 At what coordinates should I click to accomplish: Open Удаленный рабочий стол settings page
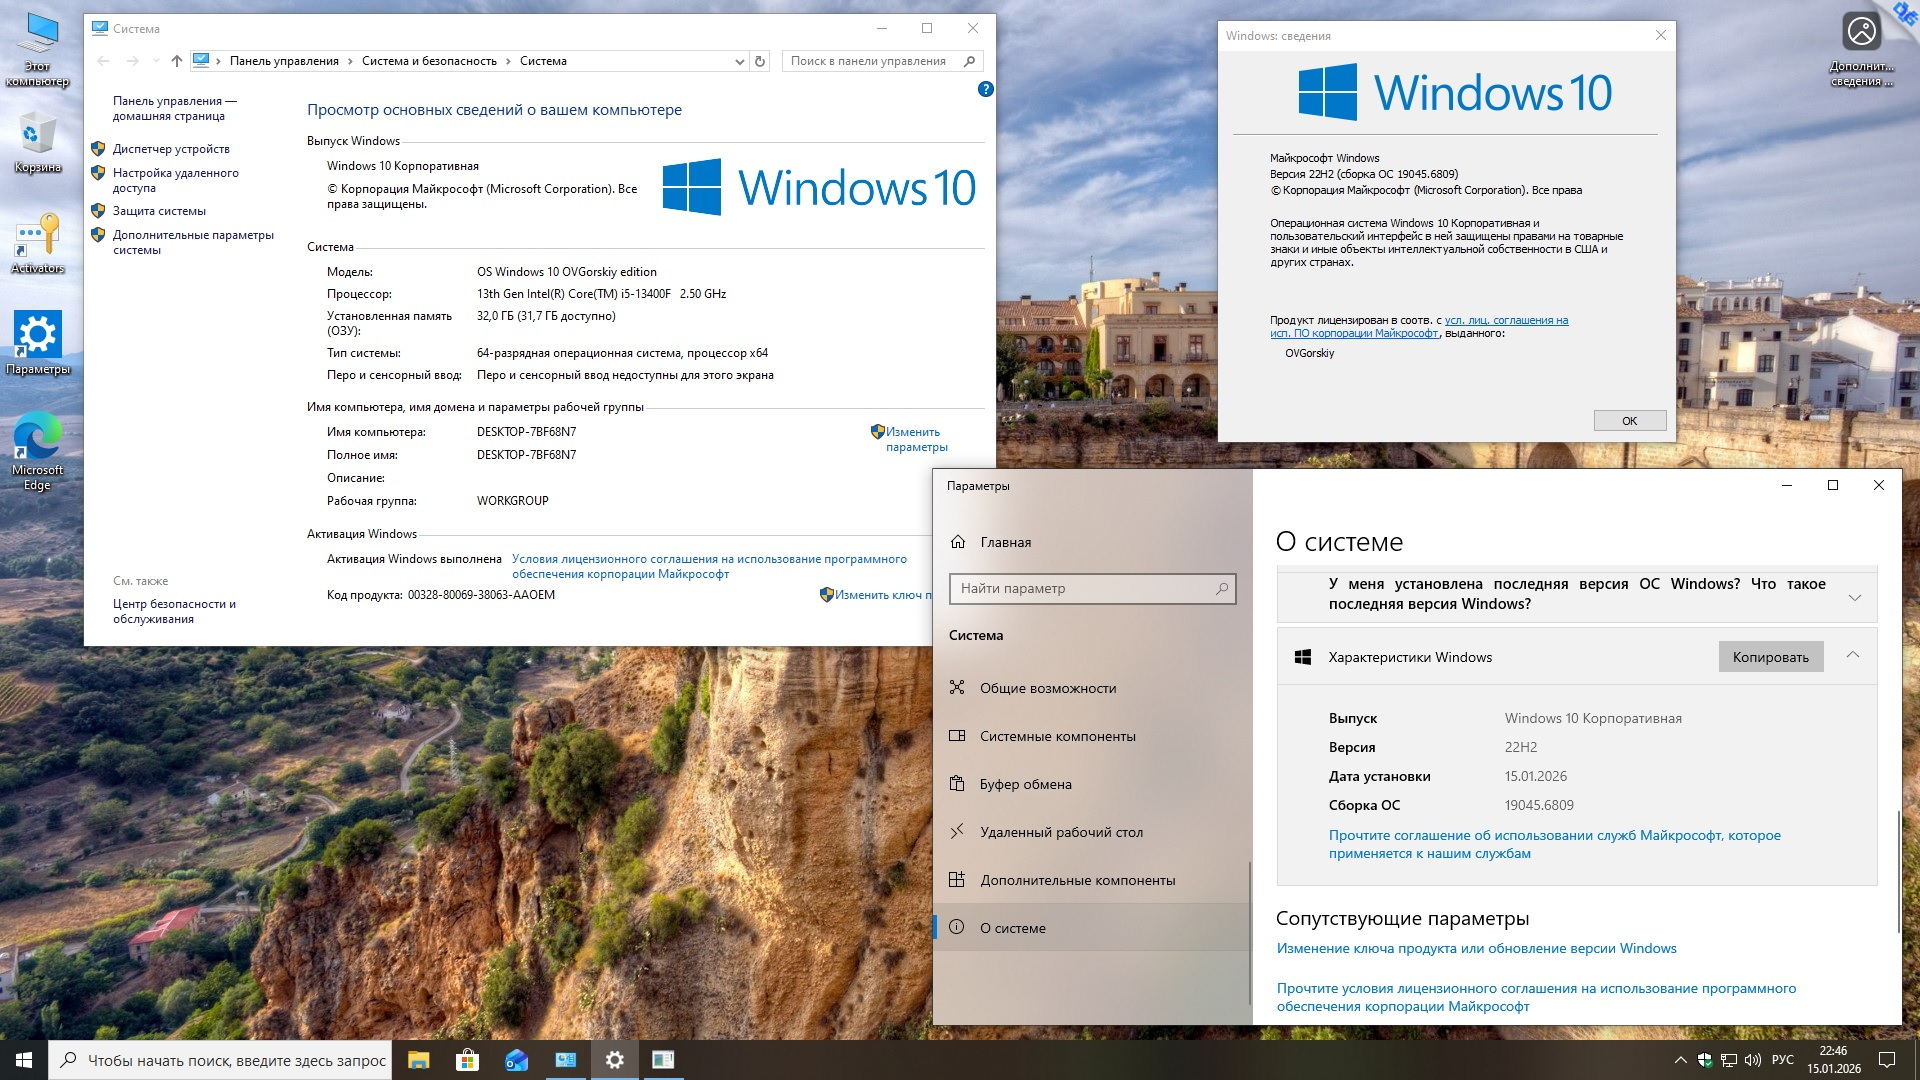click(1060, 832)
